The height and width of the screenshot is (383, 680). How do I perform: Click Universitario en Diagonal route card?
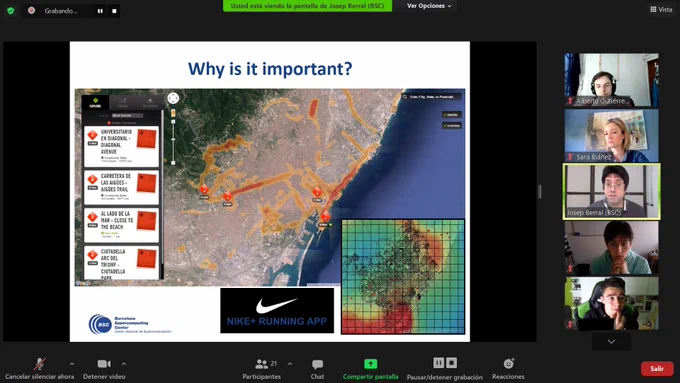pyautogui.click(x=121, y=147)
